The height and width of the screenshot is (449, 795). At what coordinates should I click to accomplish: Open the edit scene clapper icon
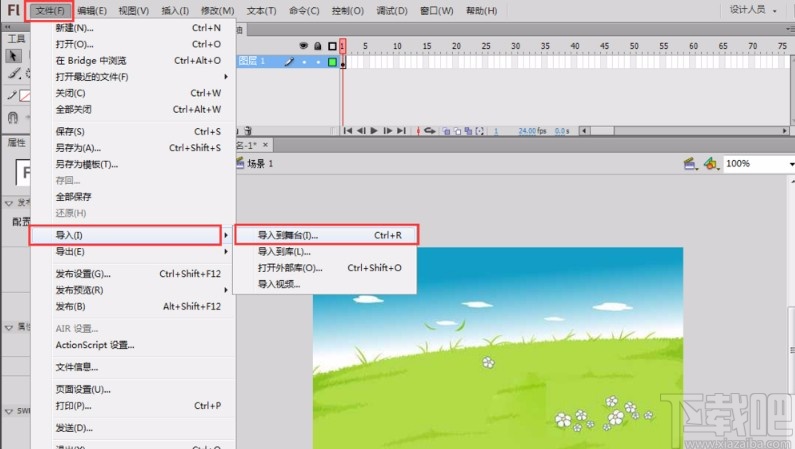point(690,164)
